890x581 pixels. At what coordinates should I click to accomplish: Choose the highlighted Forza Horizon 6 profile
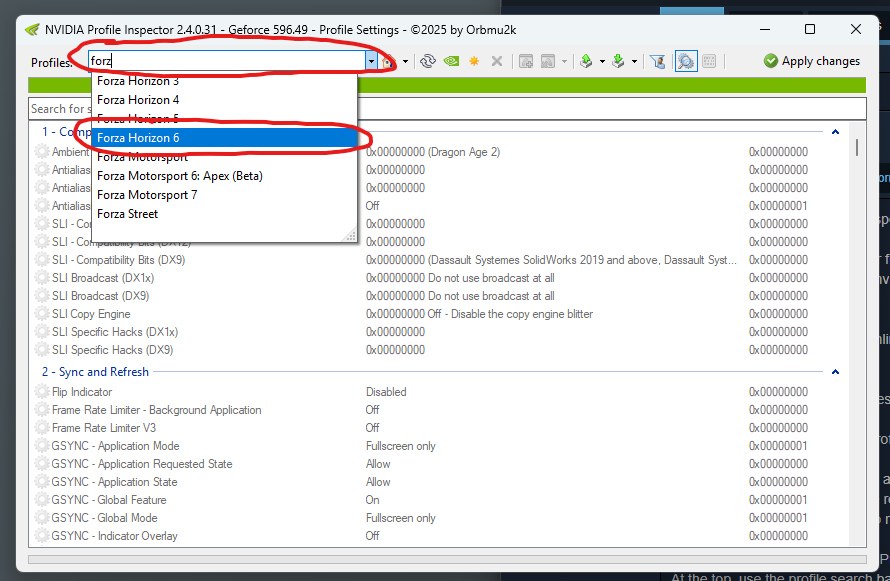point(224,138)
